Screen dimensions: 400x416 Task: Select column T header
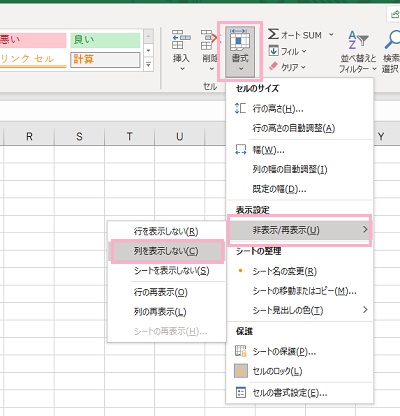[129, 136]
